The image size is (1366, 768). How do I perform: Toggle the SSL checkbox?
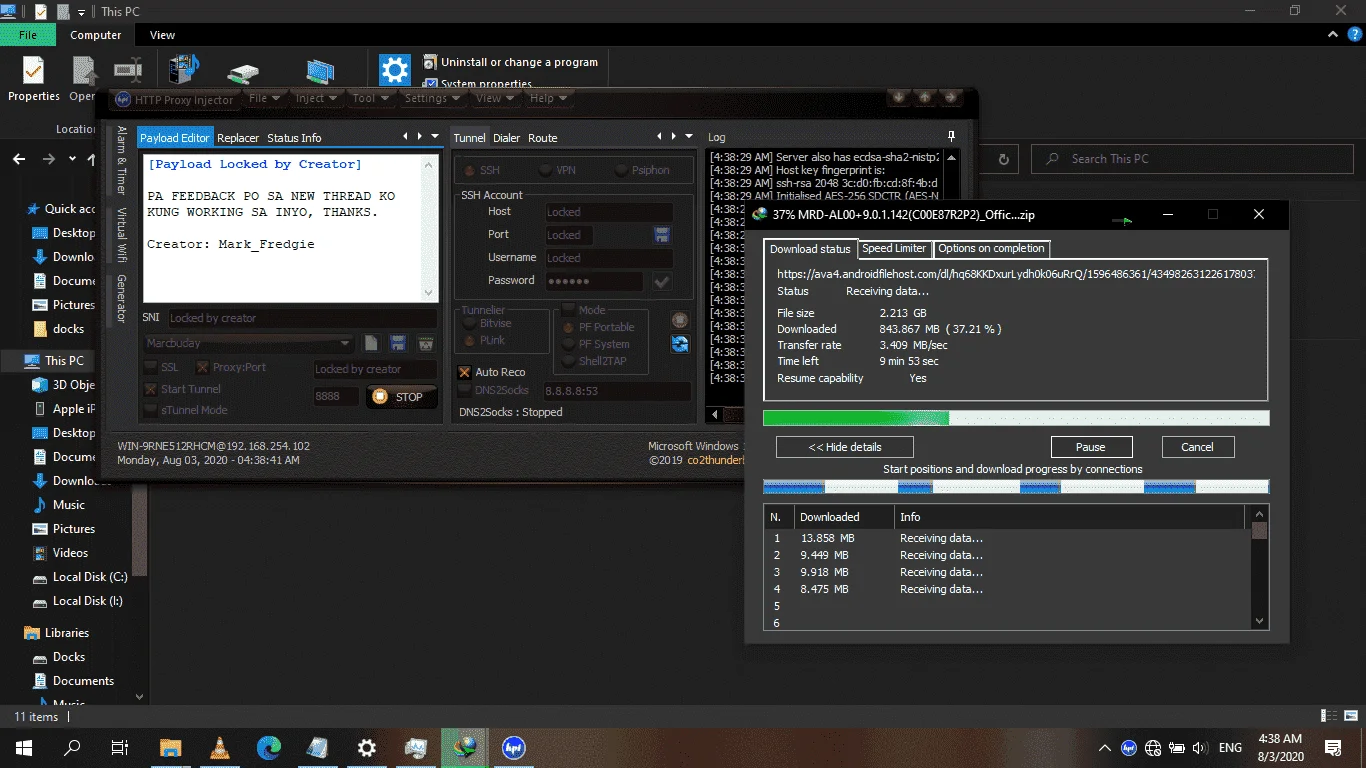pos(151,367)
